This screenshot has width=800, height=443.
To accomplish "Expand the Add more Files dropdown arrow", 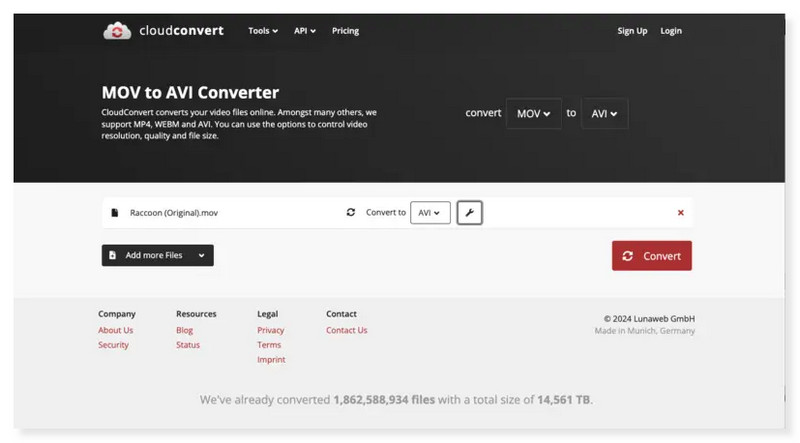I will [x=202, y=255].
